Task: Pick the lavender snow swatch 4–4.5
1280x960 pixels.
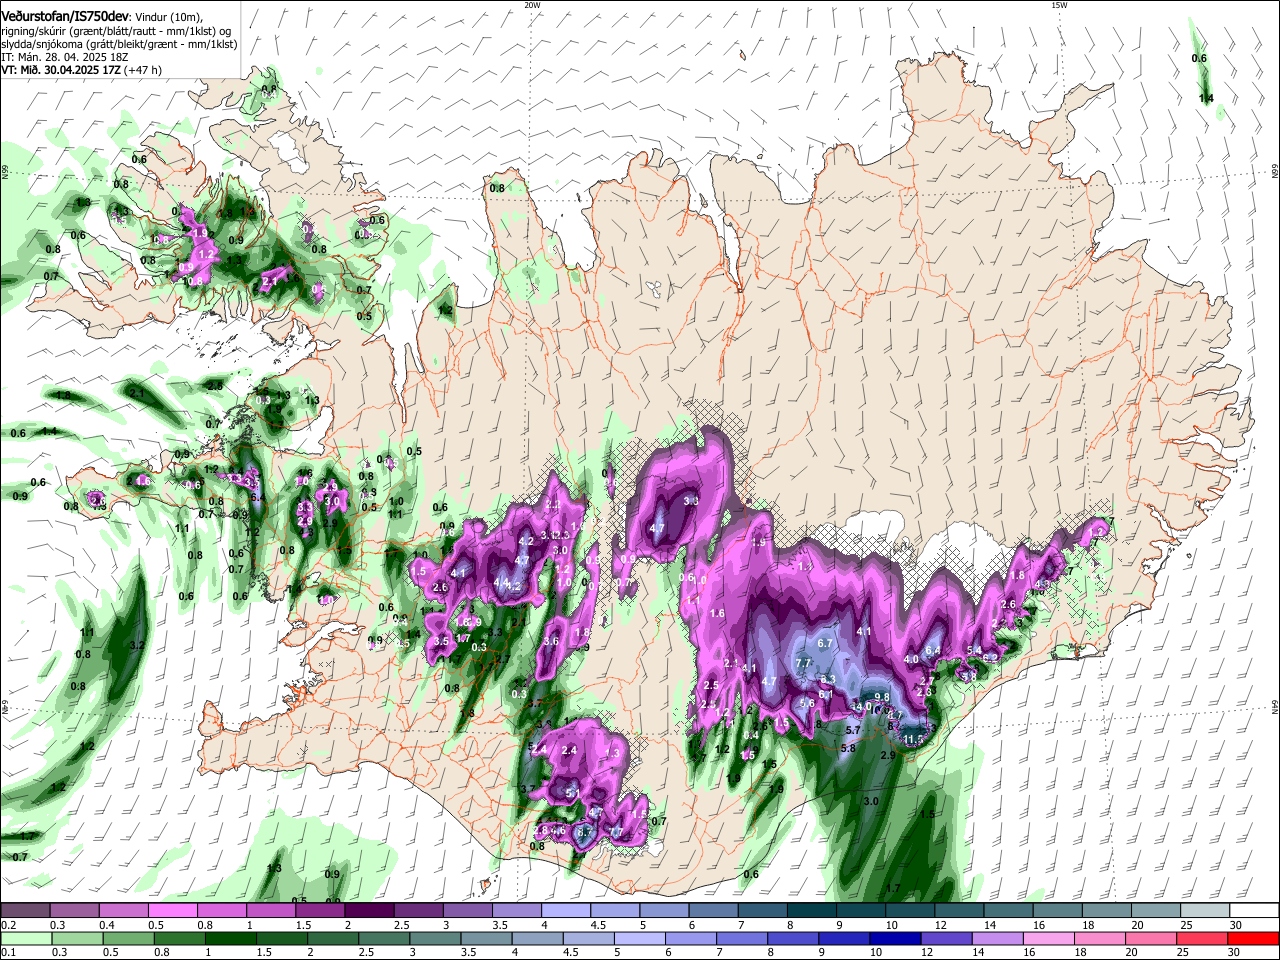Action: 566,911
